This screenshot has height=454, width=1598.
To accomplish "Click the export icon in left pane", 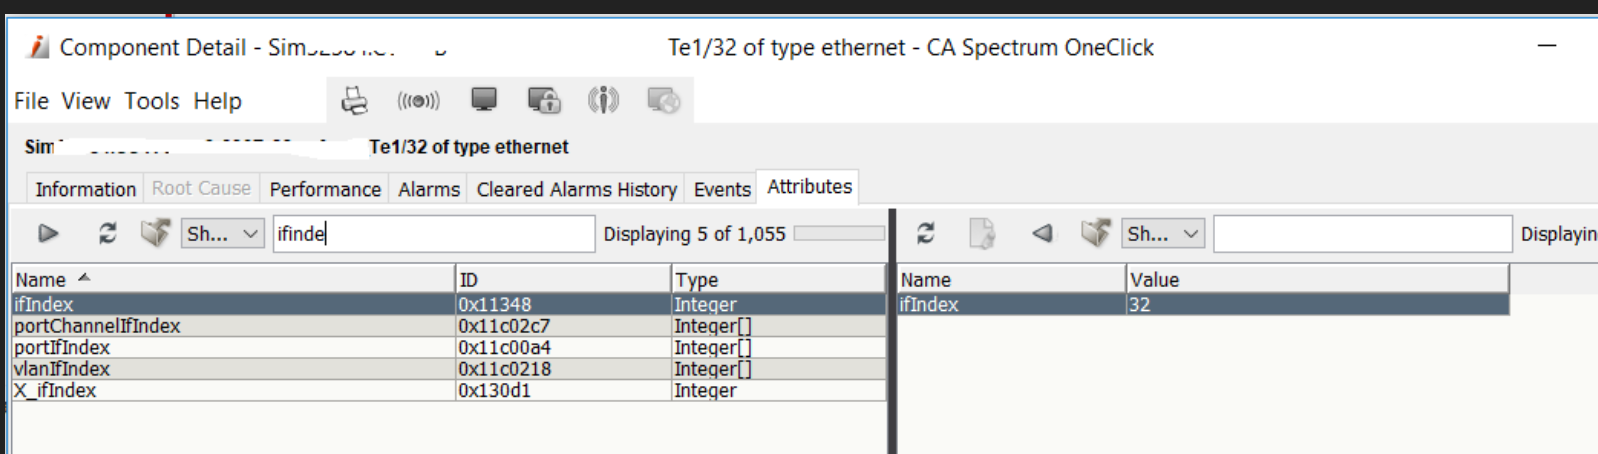I will point(155,233).
